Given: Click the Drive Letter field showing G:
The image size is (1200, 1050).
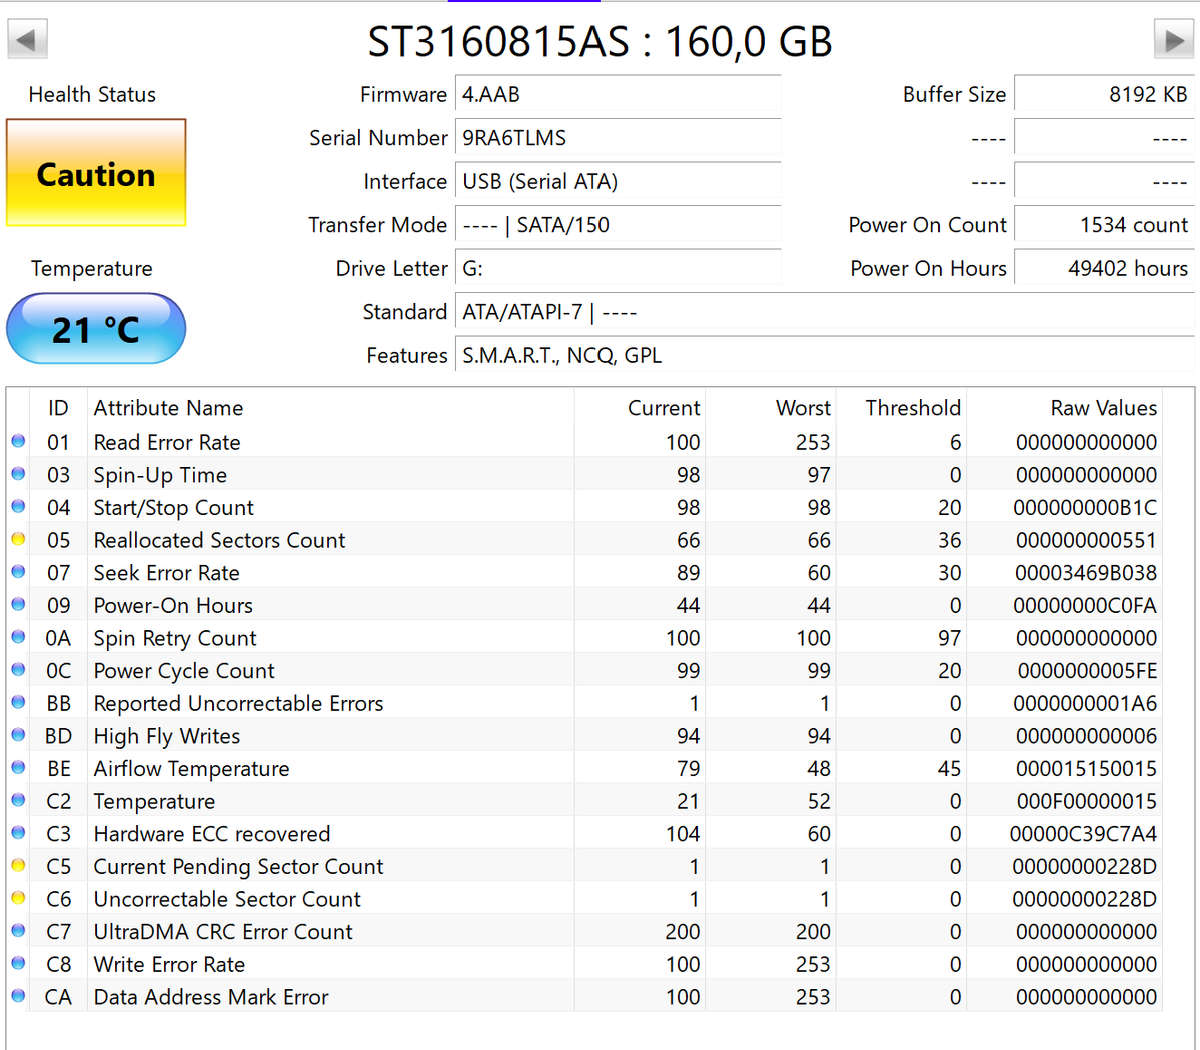Looking at the screenshot, I should [x=618, y=268].
